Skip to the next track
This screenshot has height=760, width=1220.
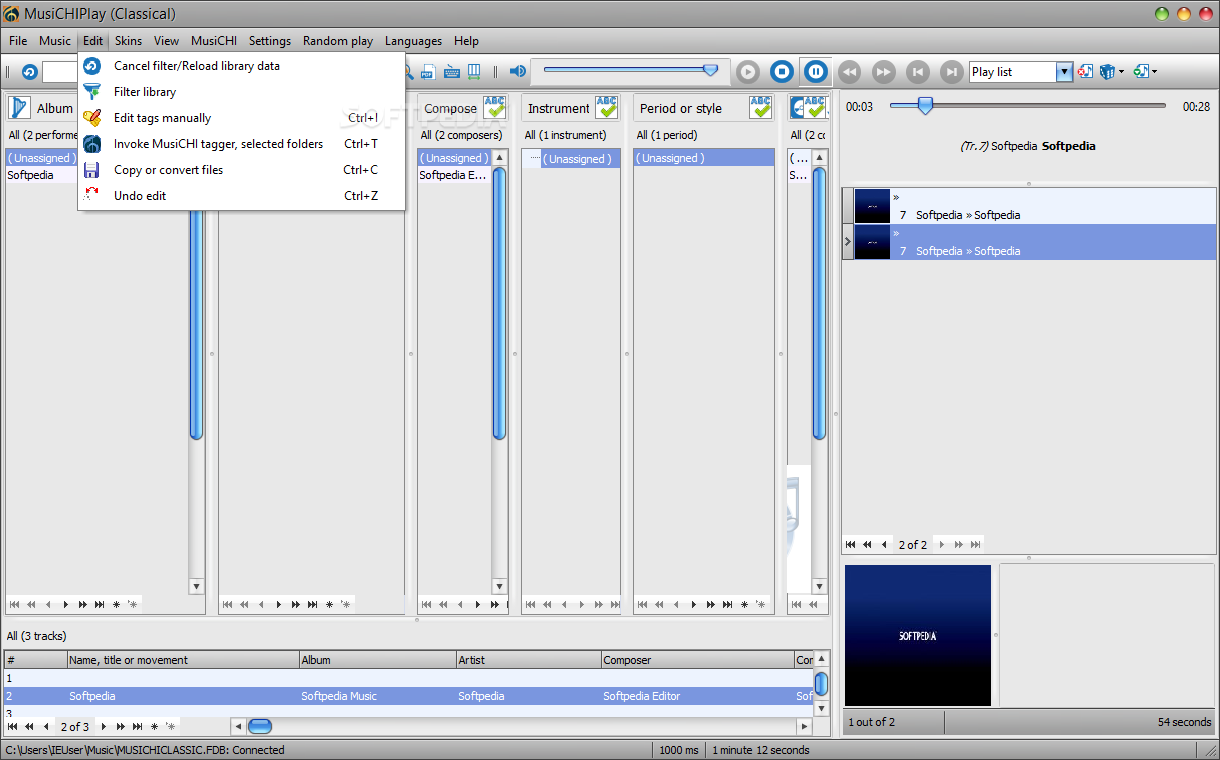click(952, 72)
